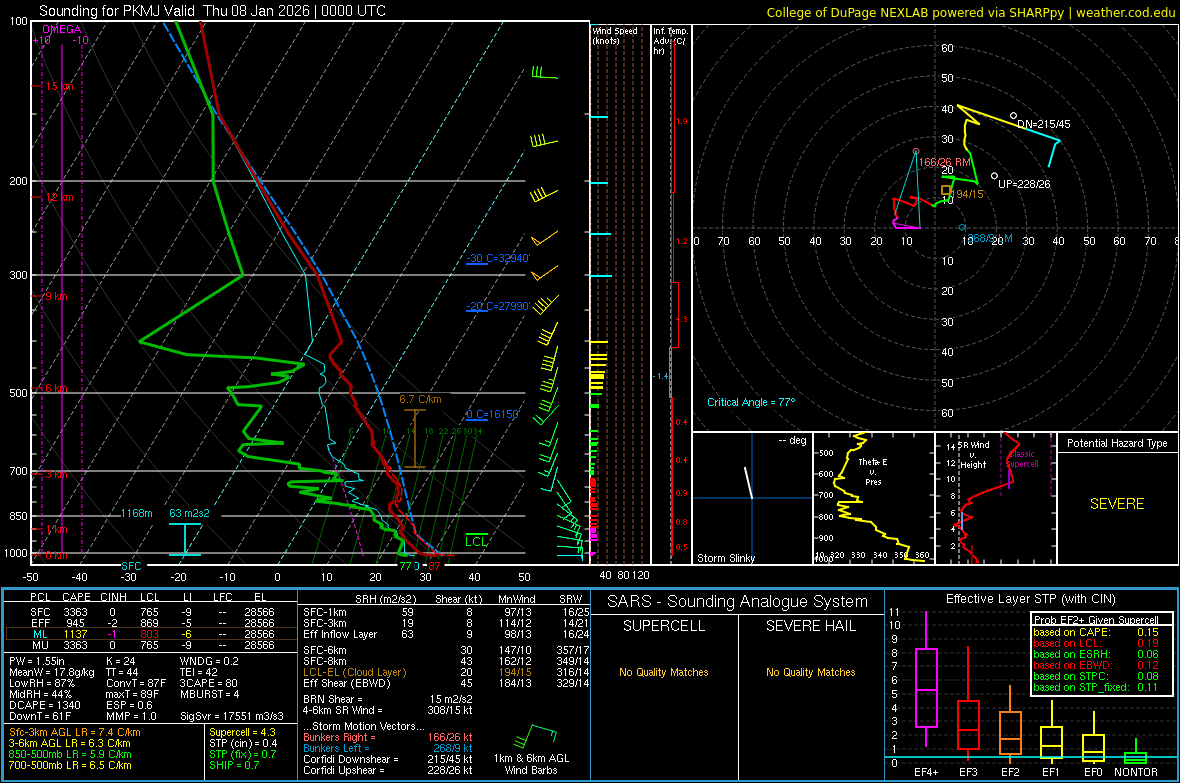Click the Supercell = 4.3 parameter

(x=242, y=732)
